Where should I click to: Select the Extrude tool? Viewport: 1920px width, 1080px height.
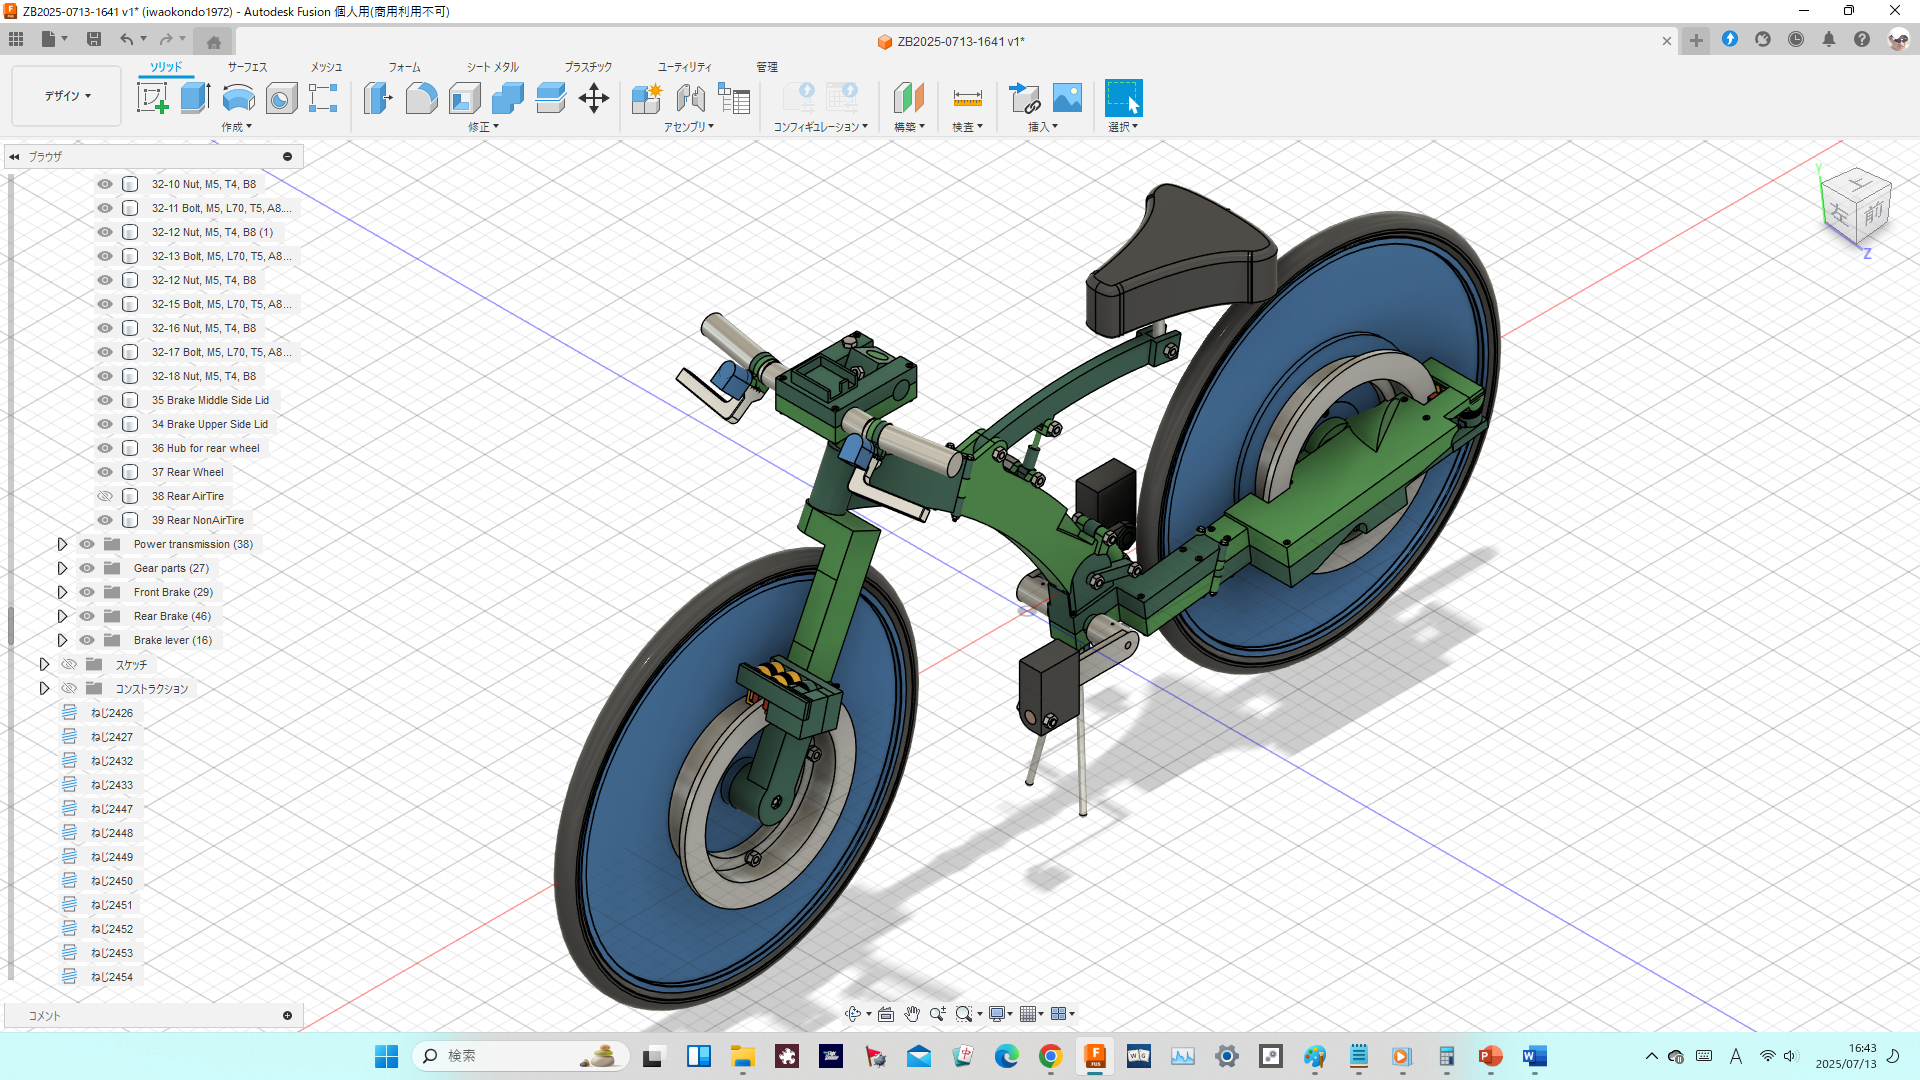(x=195, y=98)
